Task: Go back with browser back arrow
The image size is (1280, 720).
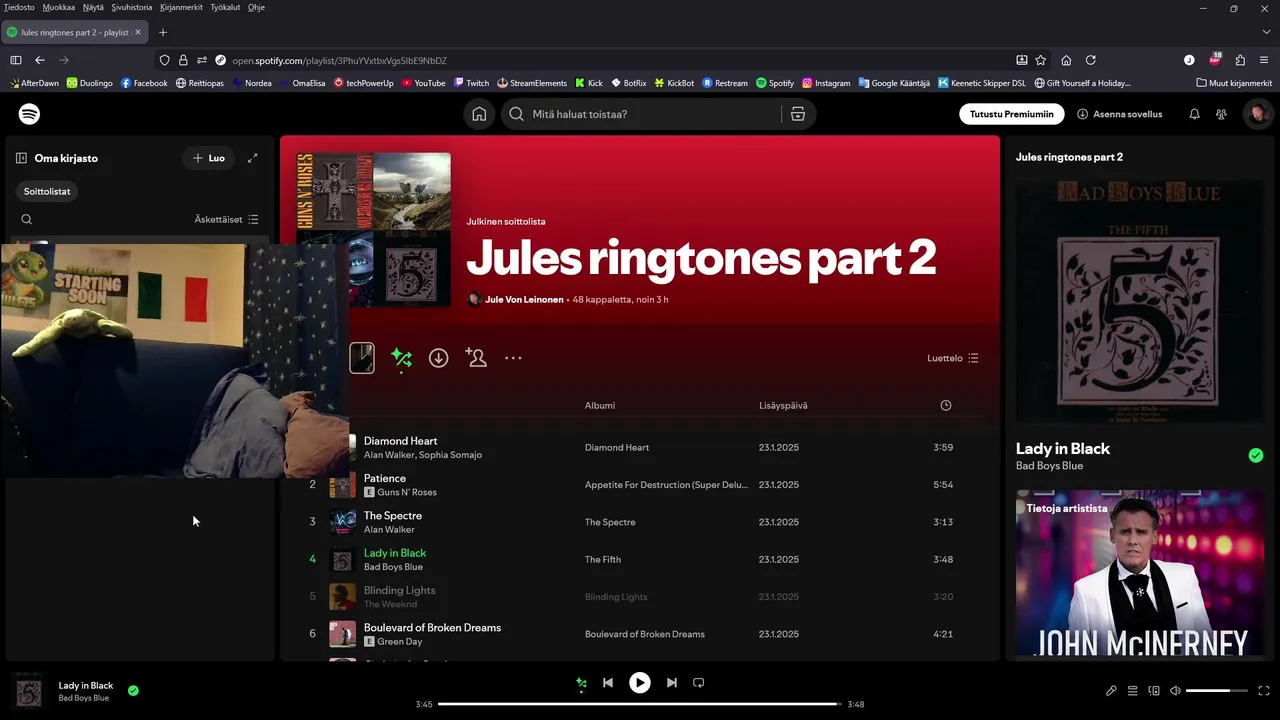Action: pyautogui.click(x=40, y=60)
